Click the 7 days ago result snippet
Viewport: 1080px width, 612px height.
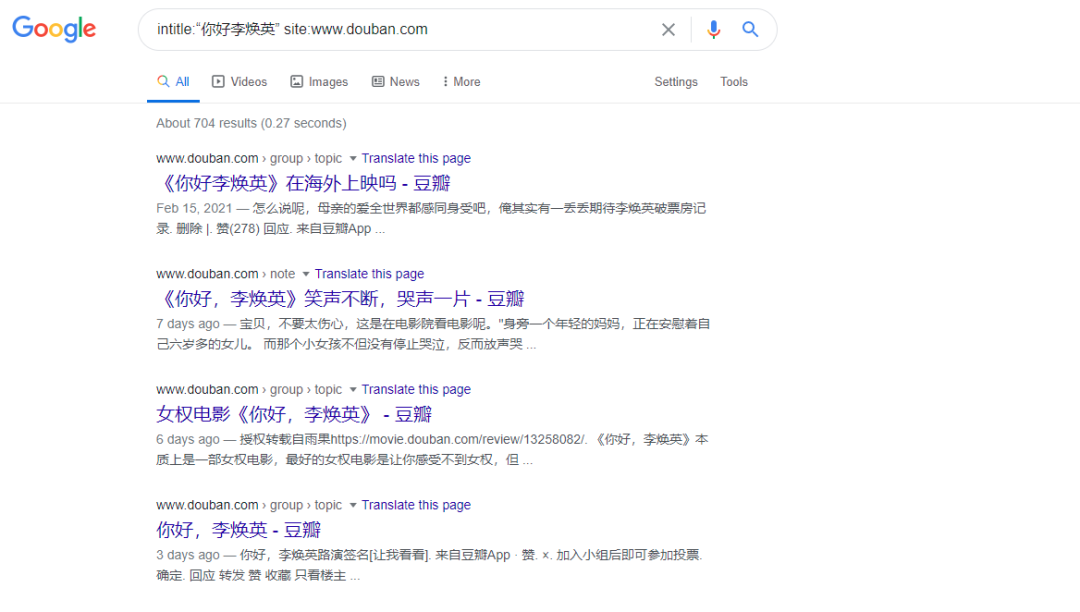433,334
